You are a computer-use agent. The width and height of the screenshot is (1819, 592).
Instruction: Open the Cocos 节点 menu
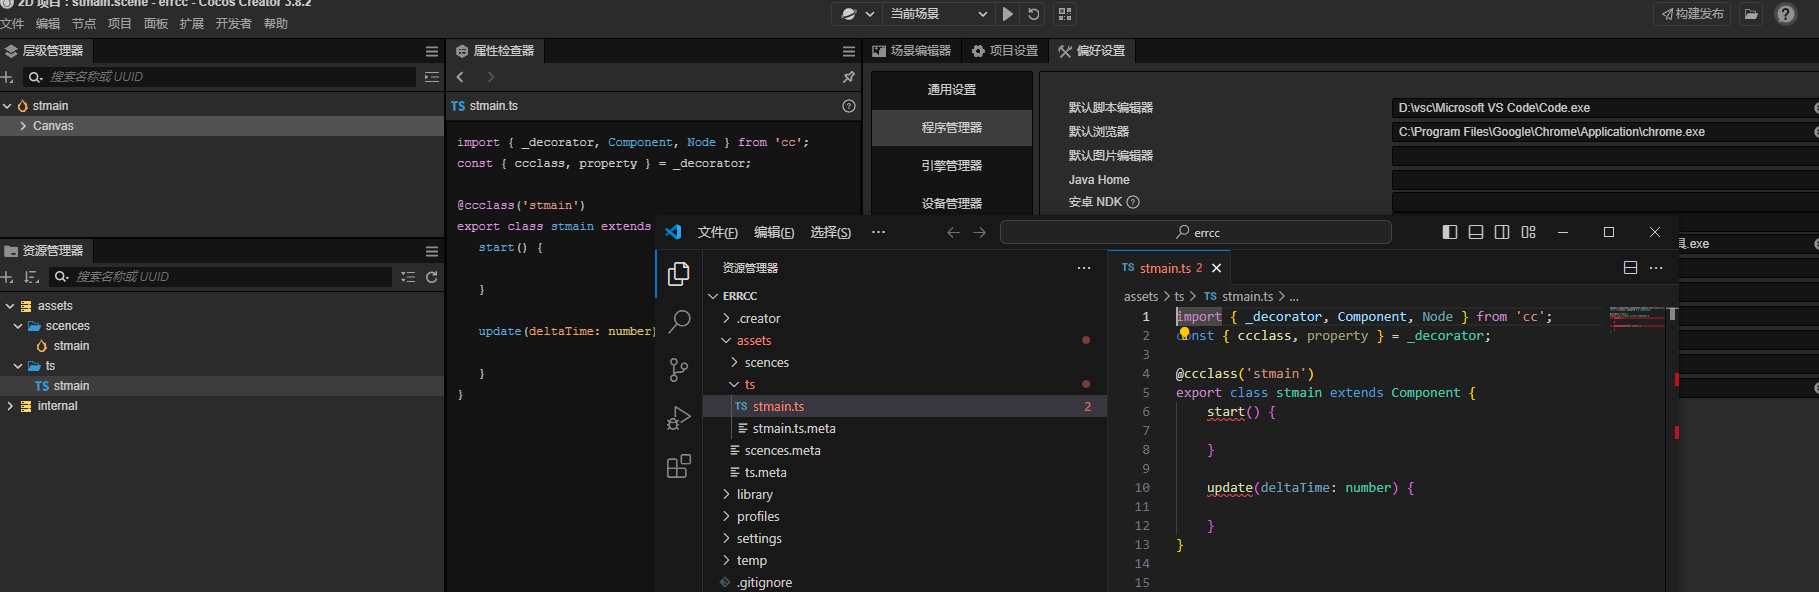click(x=84, y=24)
